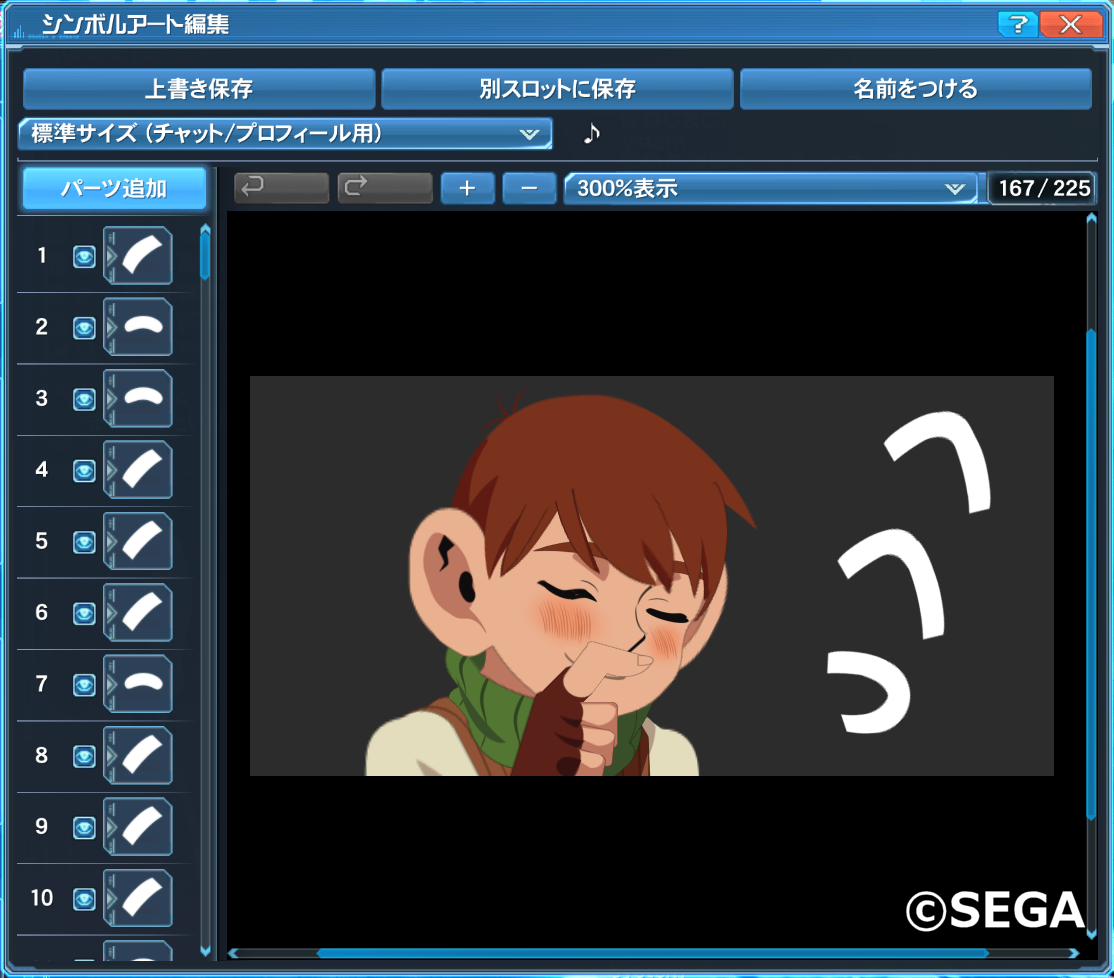Toggle visibility eye of layer 9
This screenshot has width=1114, height=978.
click(84, 827)
